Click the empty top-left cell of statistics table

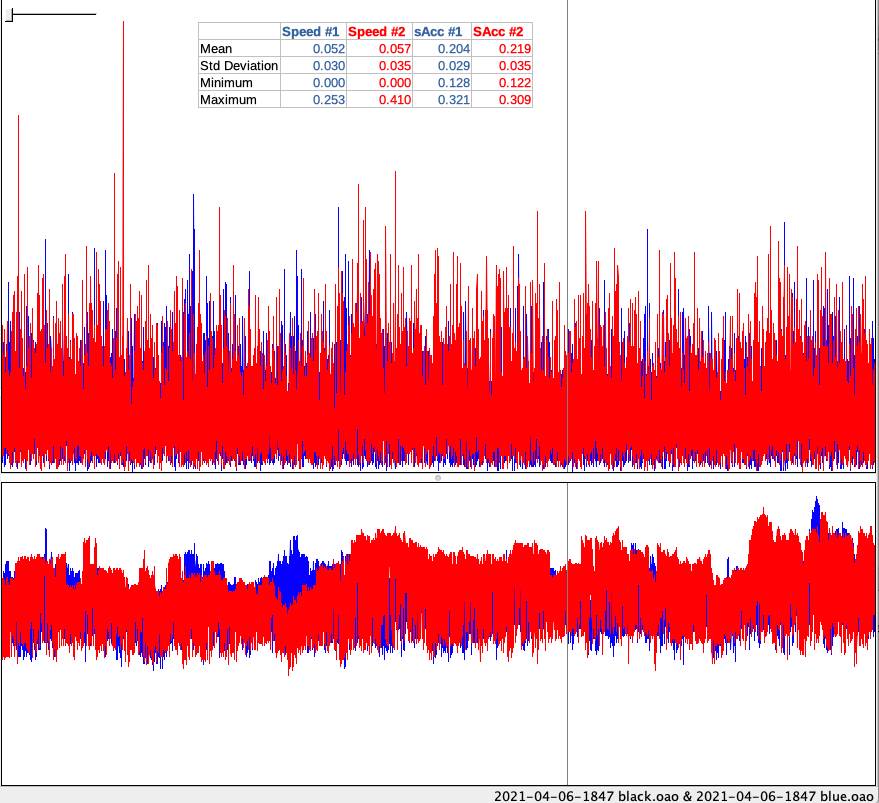coord(239,32)
